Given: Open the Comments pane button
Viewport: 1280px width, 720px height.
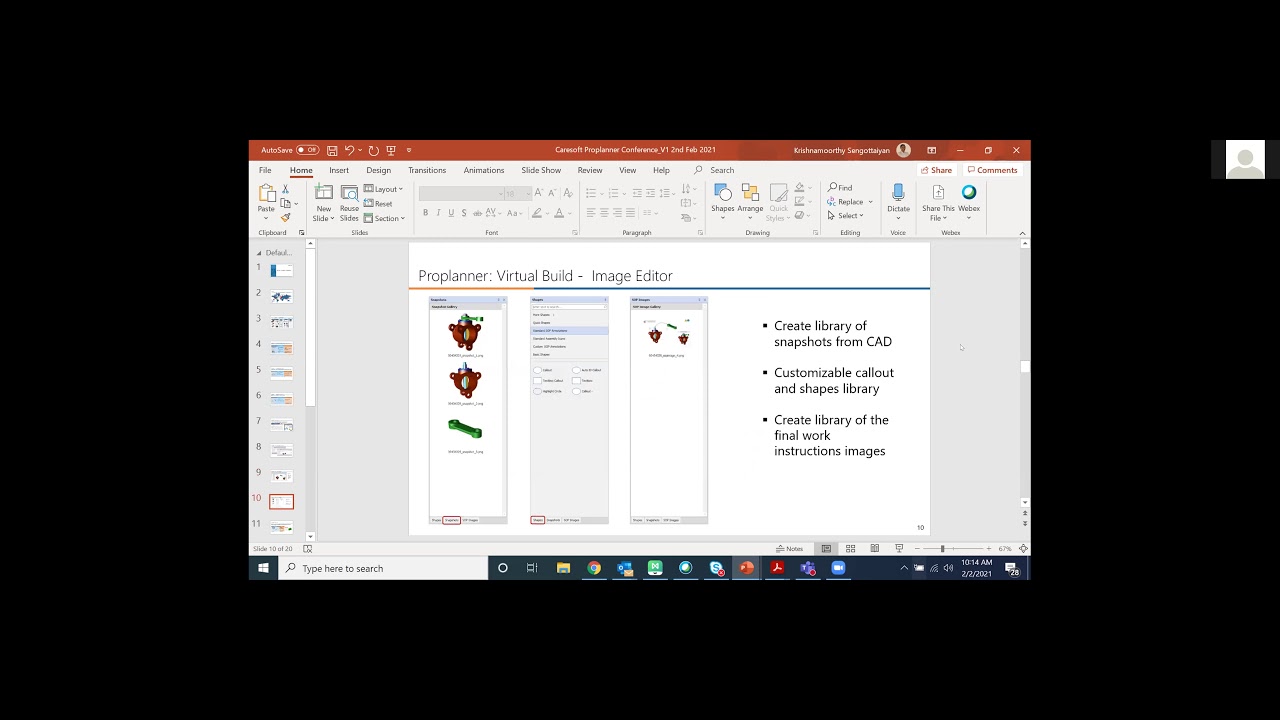Looking at the screenshot, I should tap(992, 170).
